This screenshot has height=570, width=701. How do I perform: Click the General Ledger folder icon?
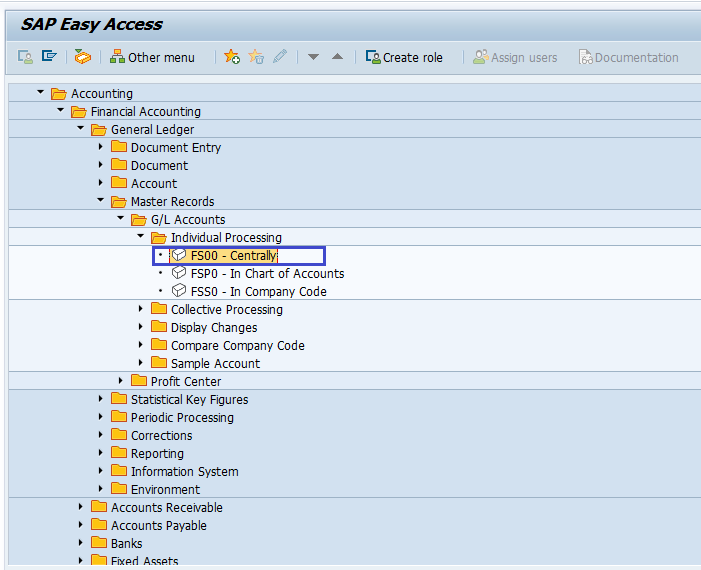pyautogui.click(x=99, y=130)
